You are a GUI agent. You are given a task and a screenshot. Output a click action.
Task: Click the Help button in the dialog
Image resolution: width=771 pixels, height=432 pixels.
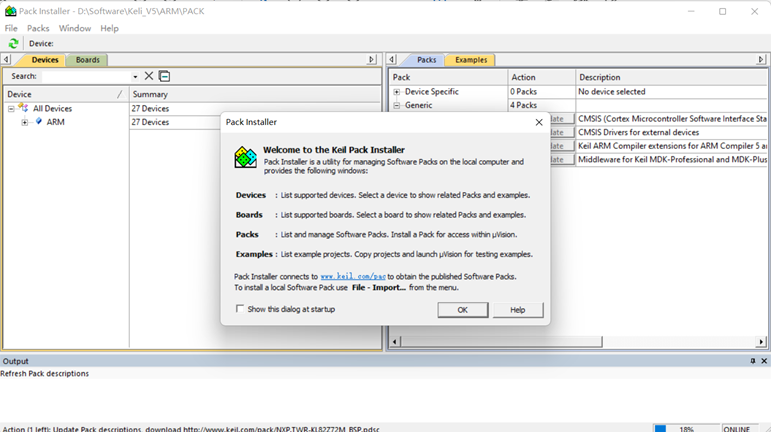518,310
